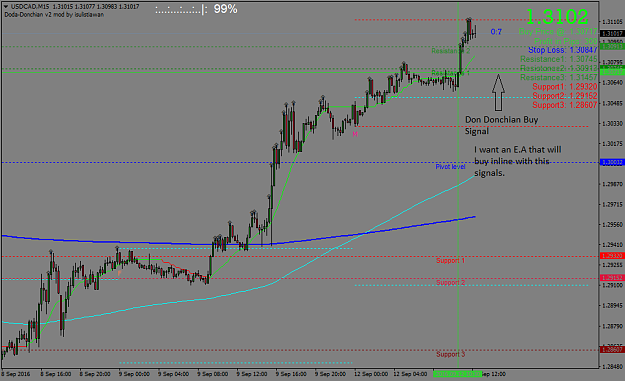This screenshot has width=625, height=381.
Task: Click the red 1.29152 price axis tag
Action: 612,278
